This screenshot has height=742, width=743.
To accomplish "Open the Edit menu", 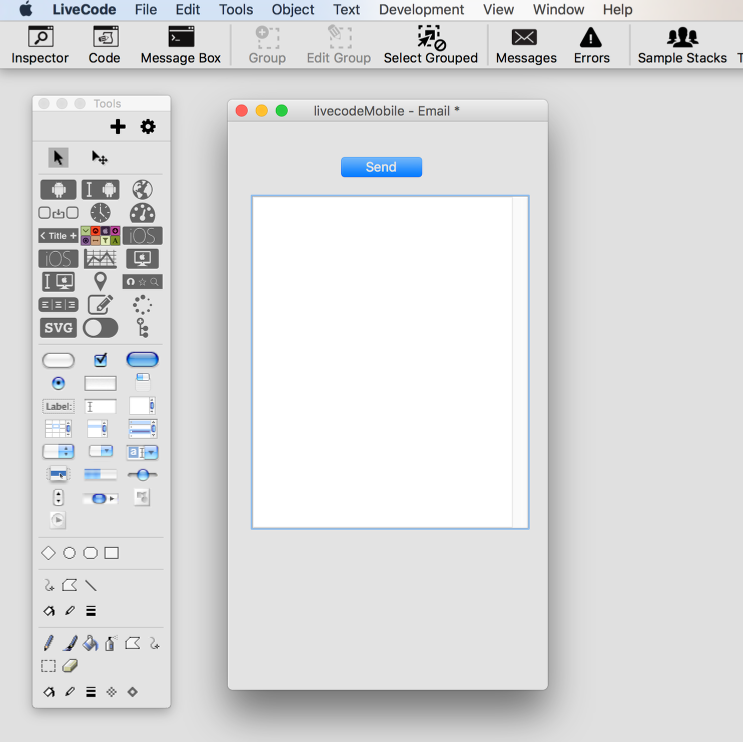I will click(188, 9).
